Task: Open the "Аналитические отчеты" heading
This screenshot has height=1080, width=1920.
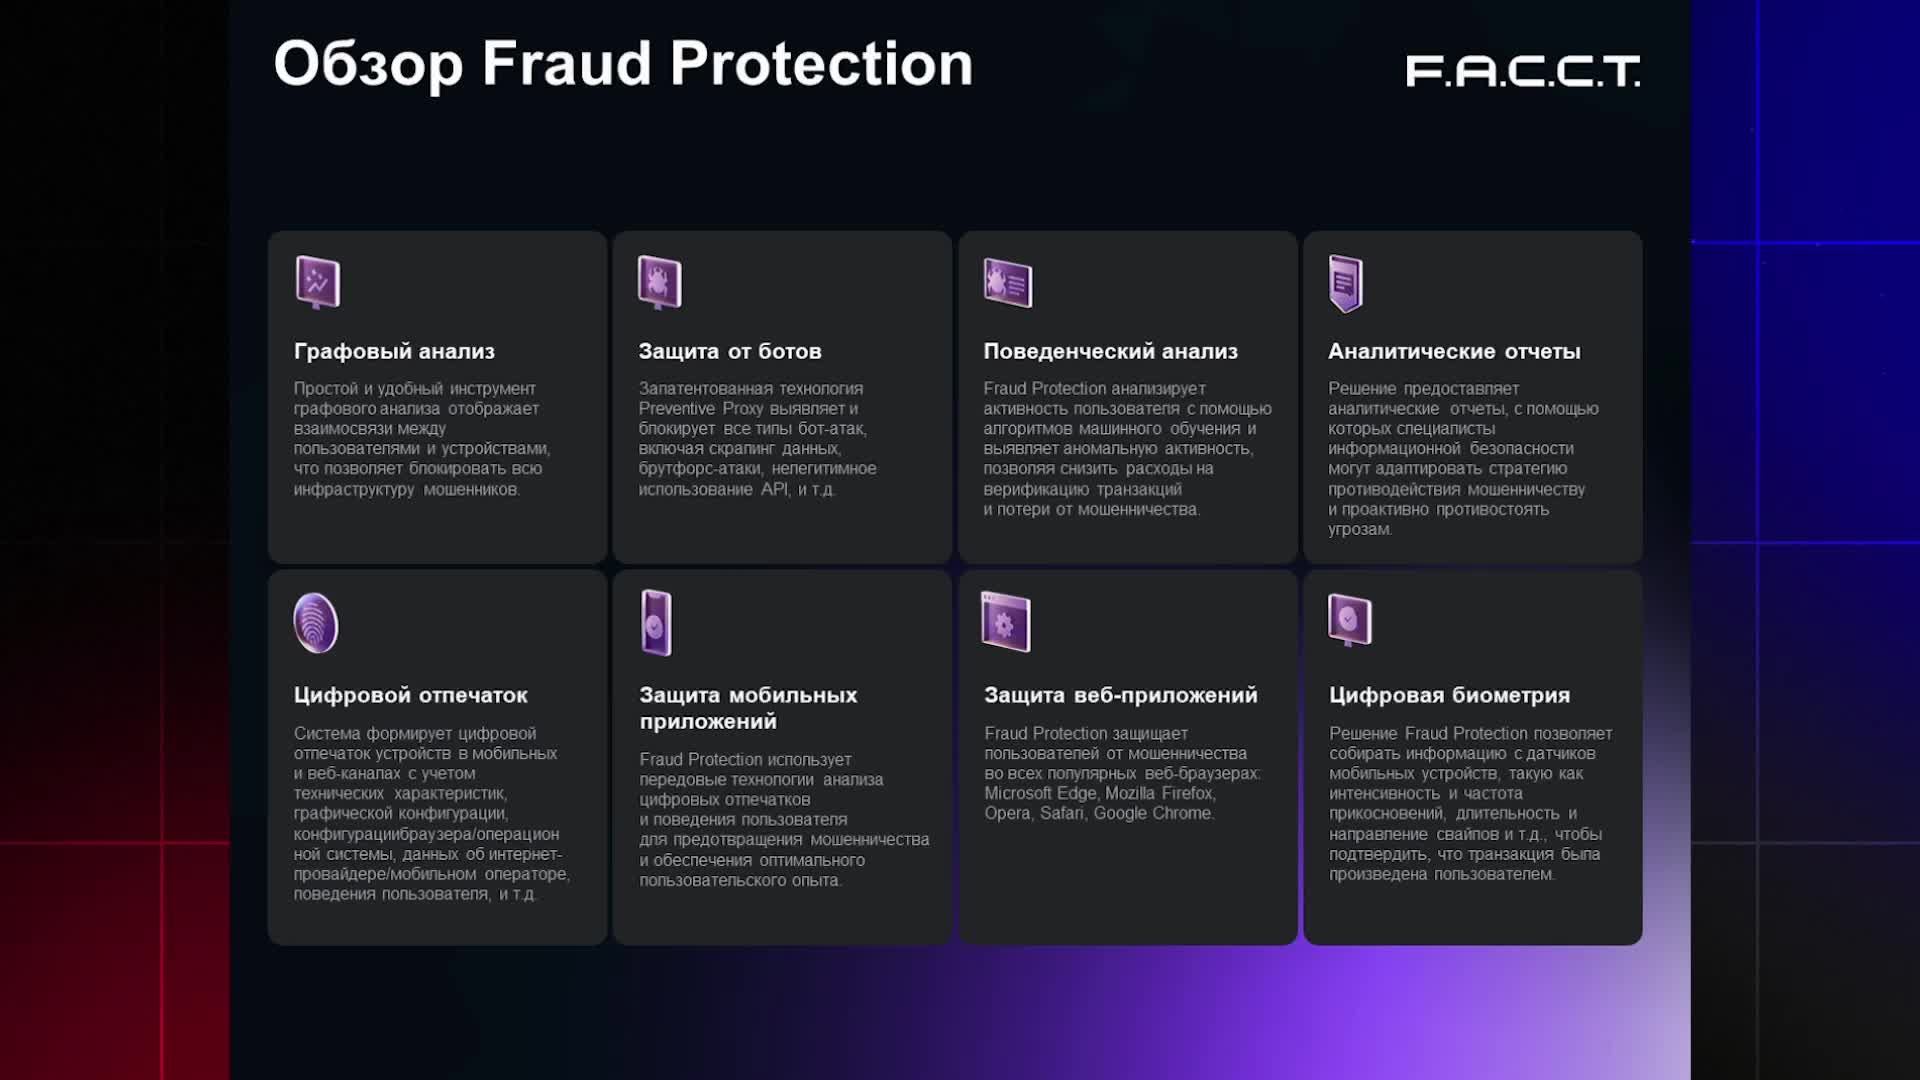Action: coord(1454,351)
